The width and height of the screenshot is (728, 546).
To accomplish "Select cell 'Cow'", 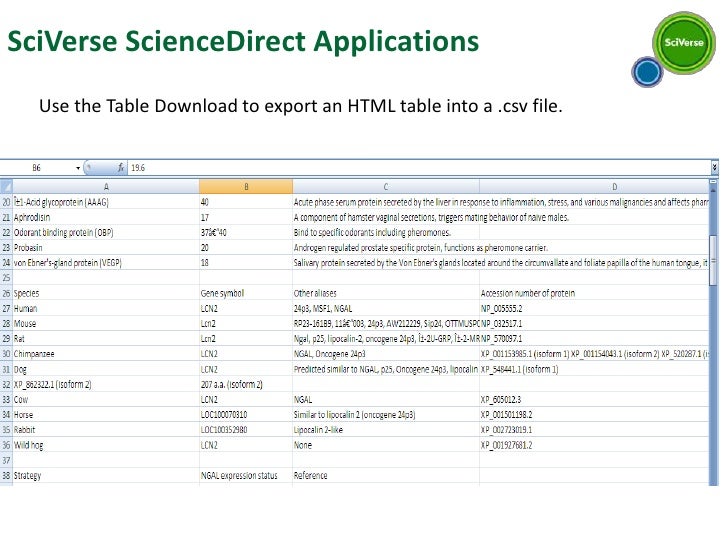I will click(106, 399).
